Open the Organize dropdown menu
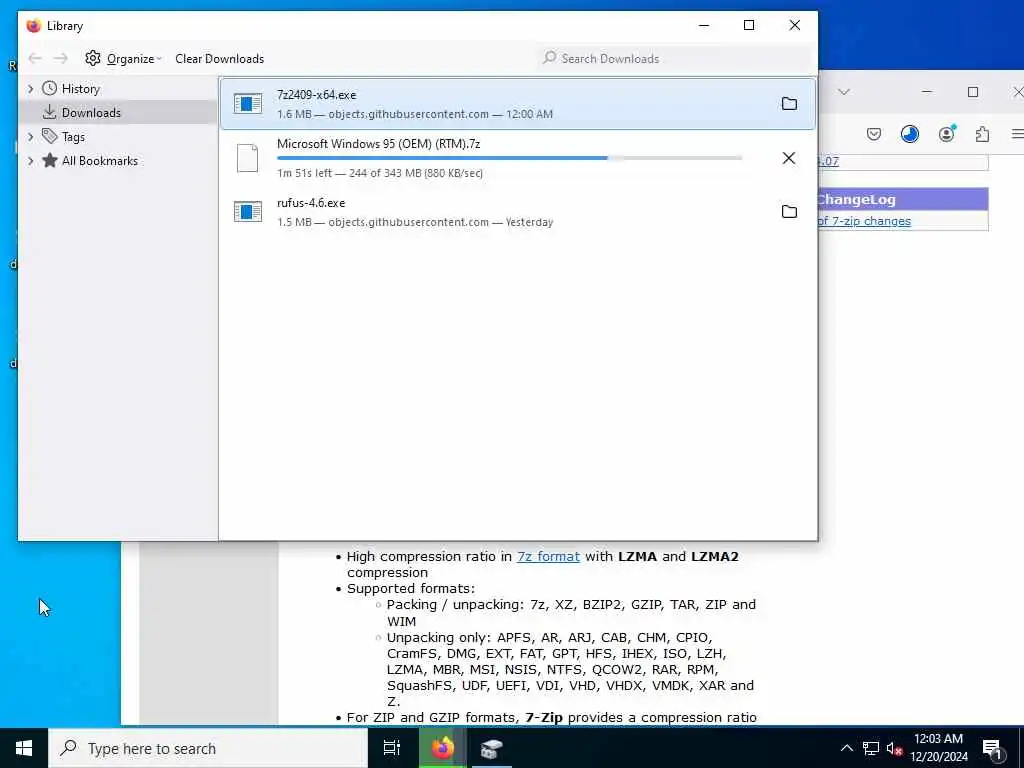1024x768 pixels. pos(123,59)
